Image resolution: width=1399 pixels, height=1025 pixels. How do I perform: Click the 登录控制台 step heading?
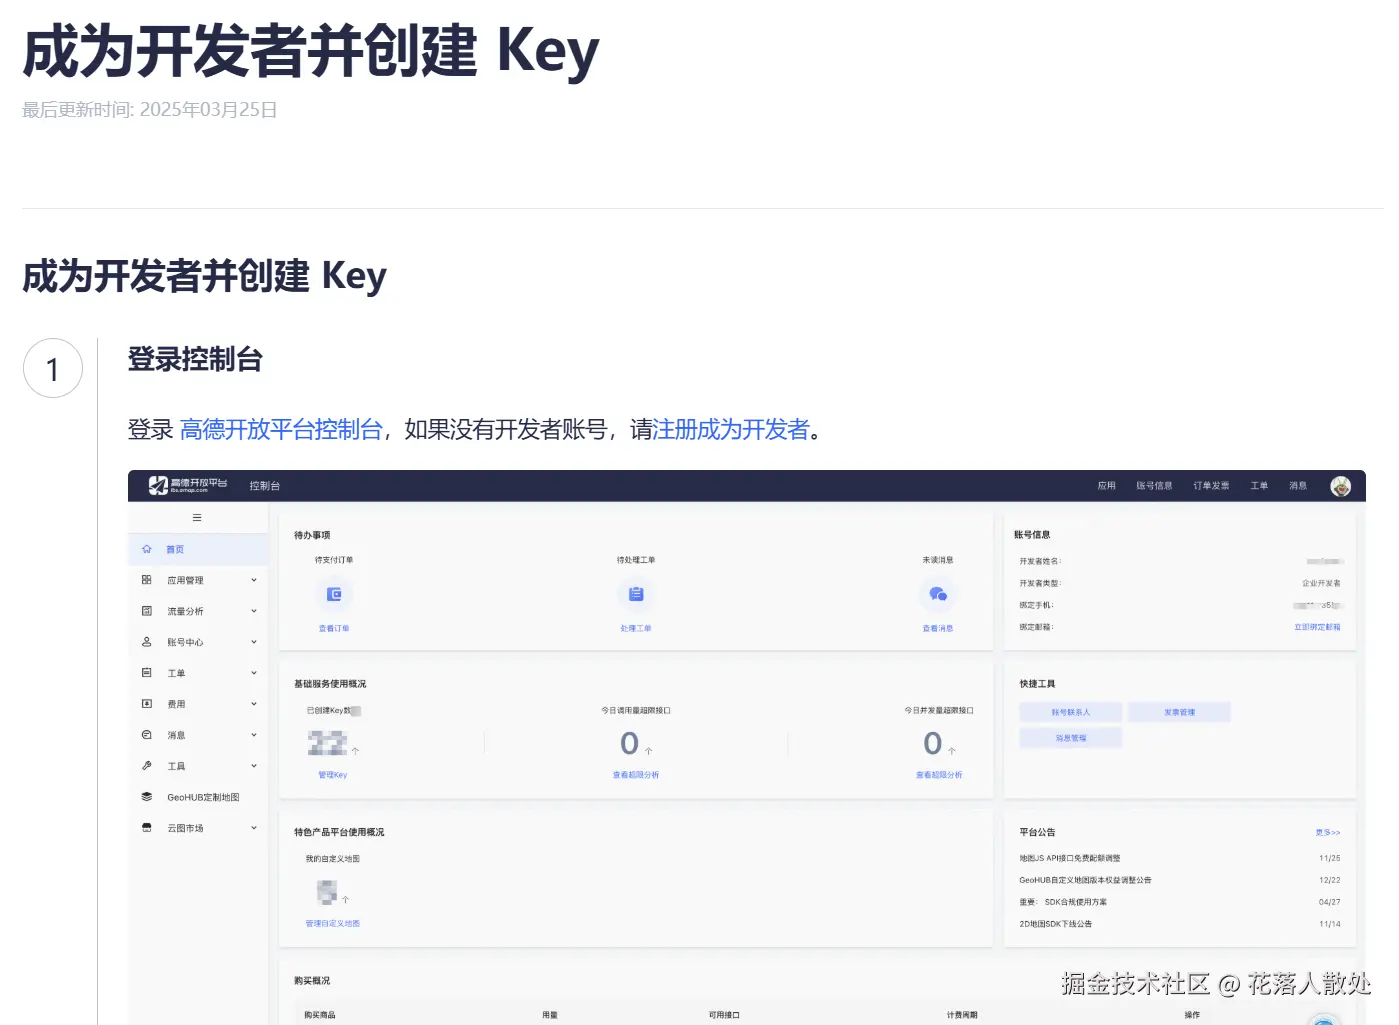(195, 359)
